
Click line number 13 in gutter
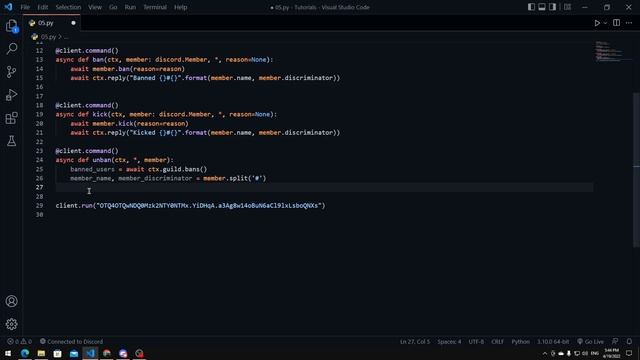click(39, 60)
